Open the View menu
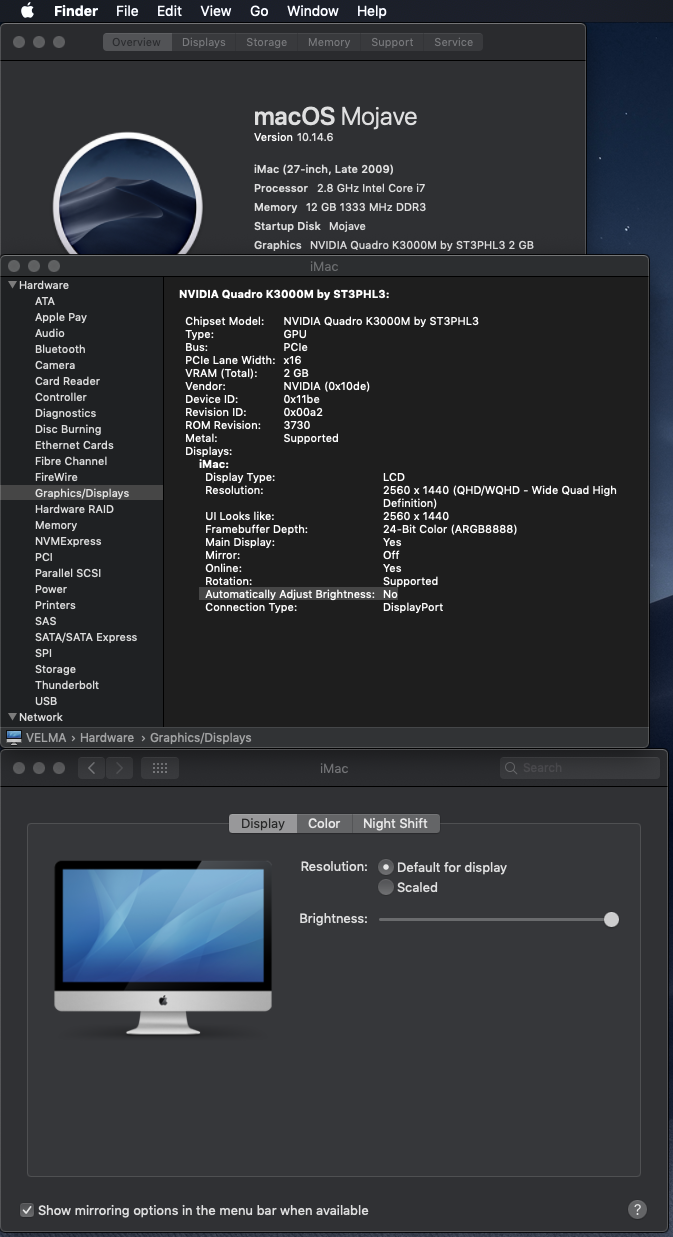 pos(216,11)
